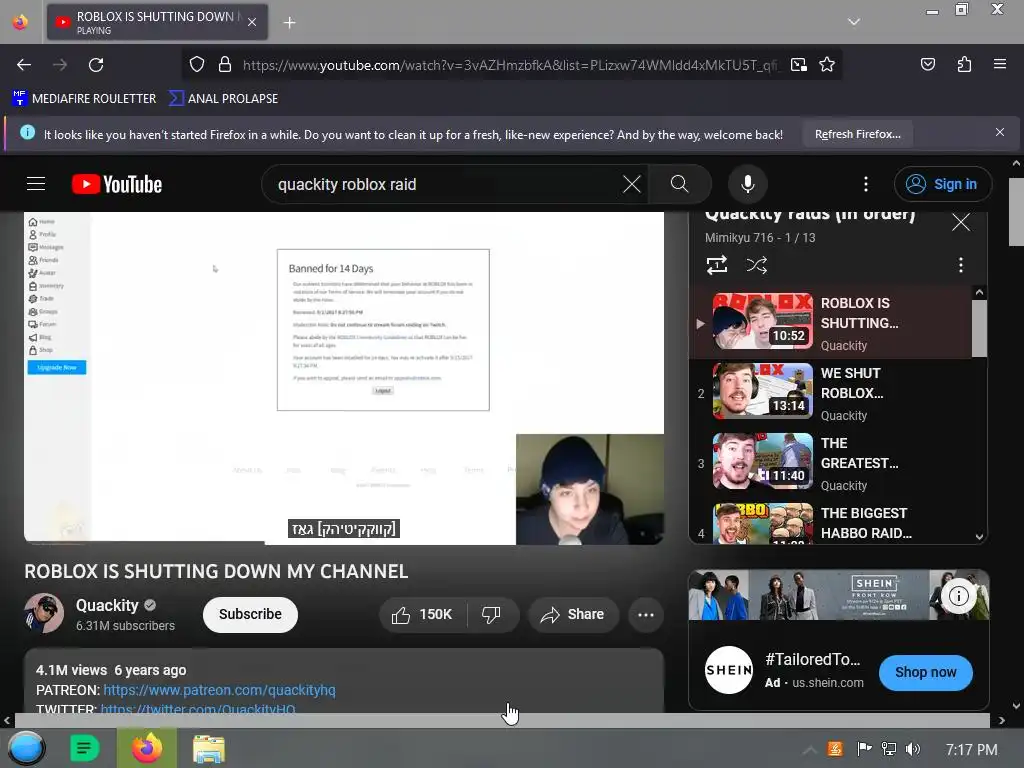Viewport: 1024px width, 768px height.
Task: Dislike the video with thumbs down
Action: [491, 615]
